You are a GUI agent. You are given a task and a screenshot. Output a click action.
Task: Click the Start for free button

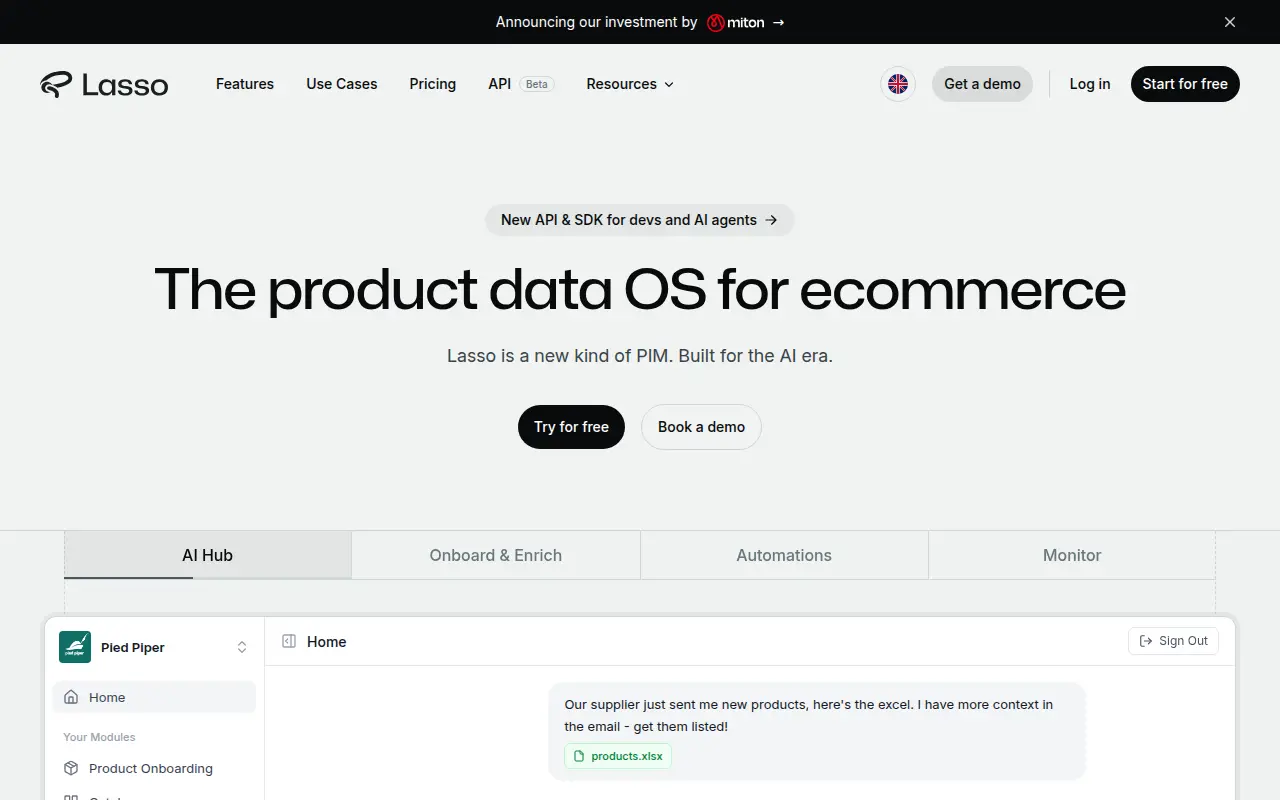(1185, 84)
